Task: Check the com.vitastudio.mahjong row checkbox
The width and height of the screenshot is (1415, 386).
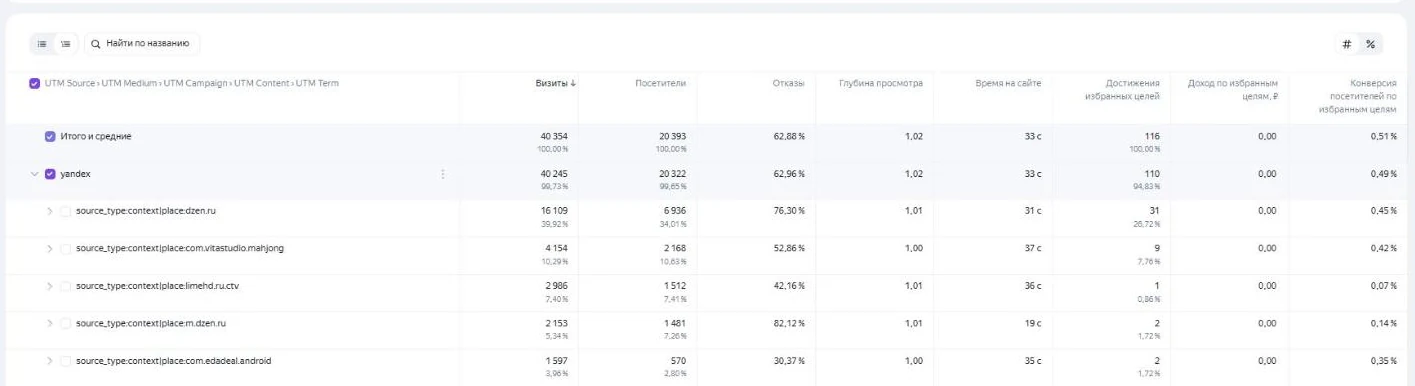Action: [66, 248]
